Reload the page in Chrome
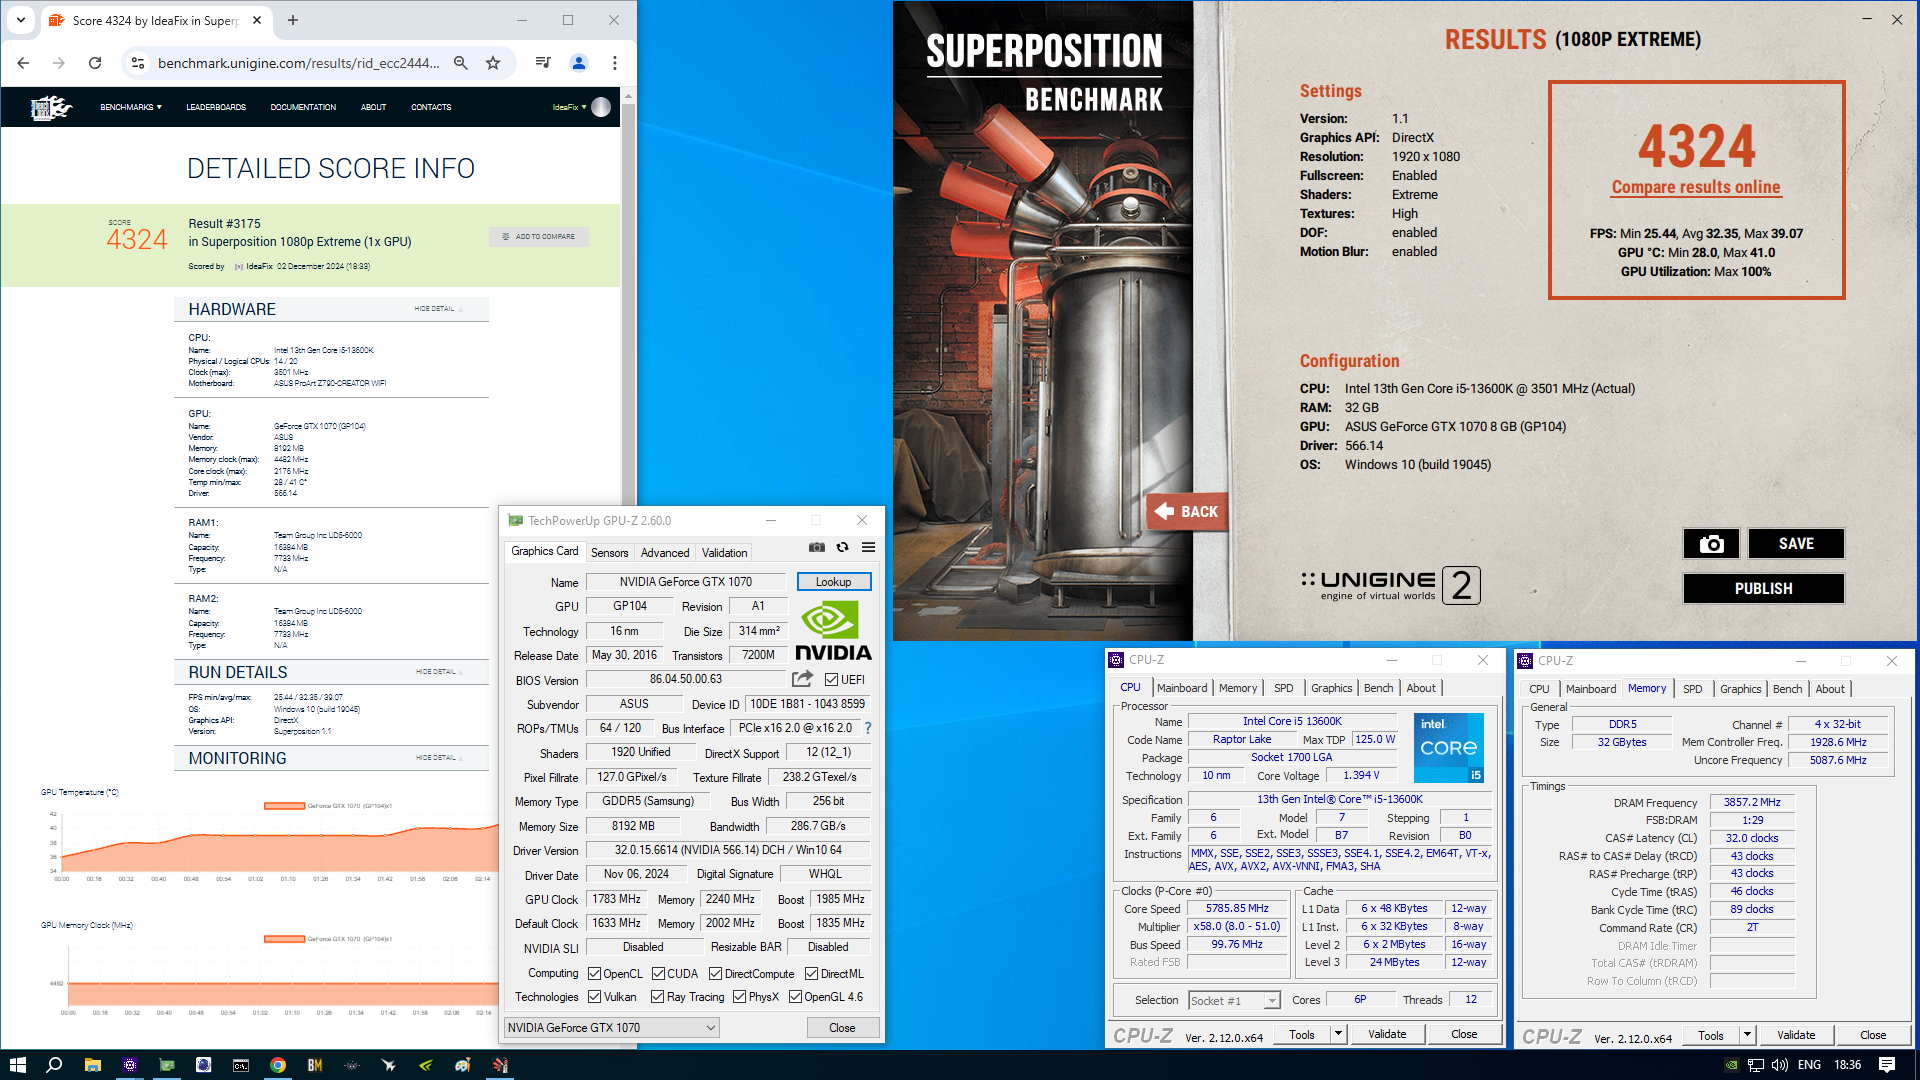Viewport: 1920px width, 1080px height. pos(95,63)
